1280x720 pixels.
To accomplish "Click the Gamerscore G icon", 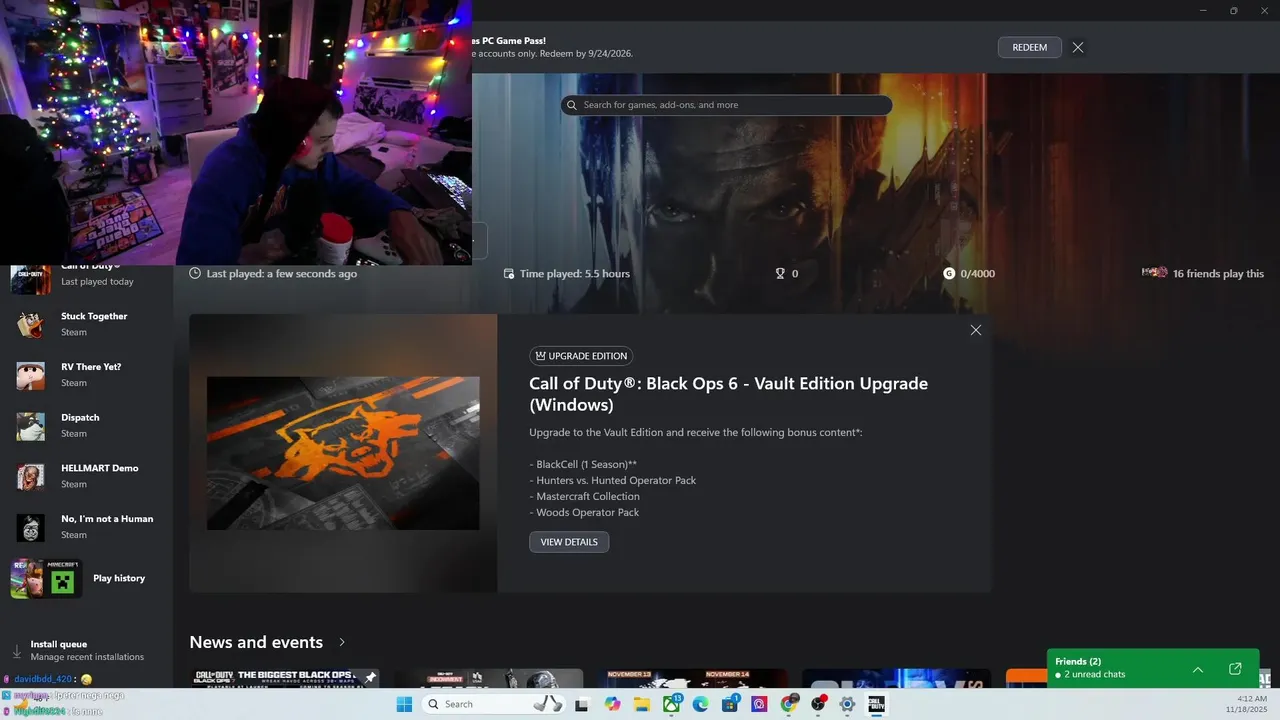I will pyautogui.click(x=949, y=273).
